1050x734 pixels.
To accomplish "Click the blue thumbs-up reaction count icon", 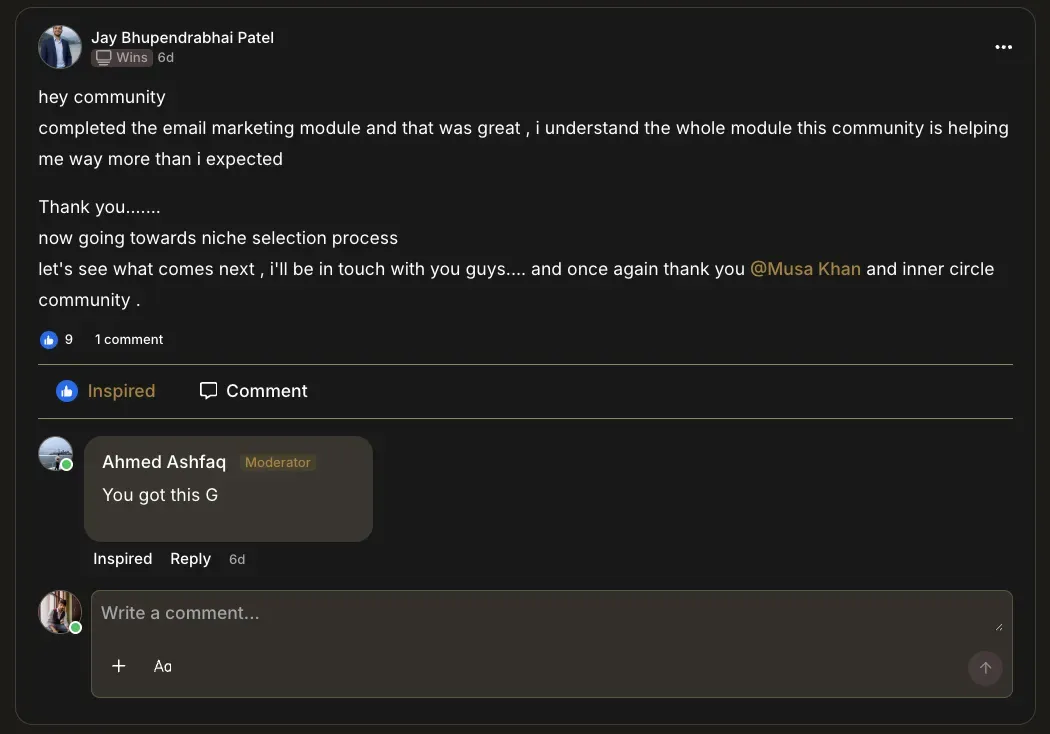I will pyautogui.click(x=49, y=340).
